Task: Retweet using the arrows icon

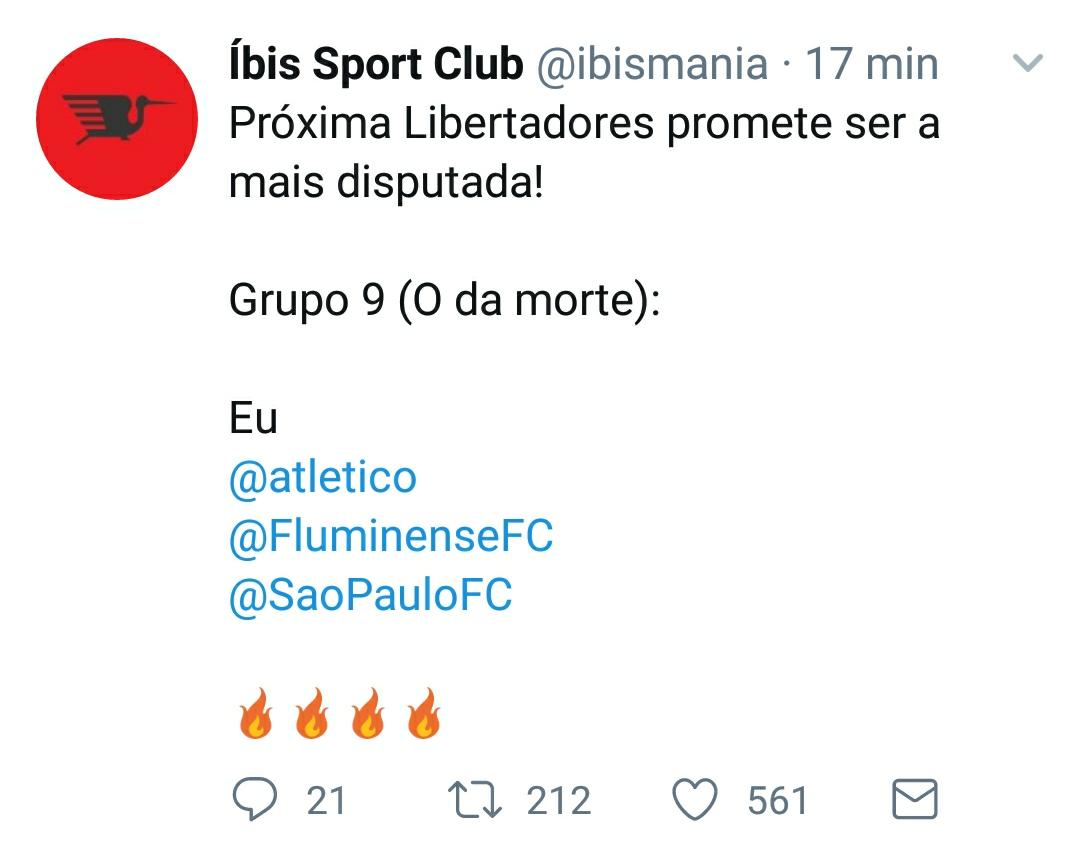Action: click(475, 800)
